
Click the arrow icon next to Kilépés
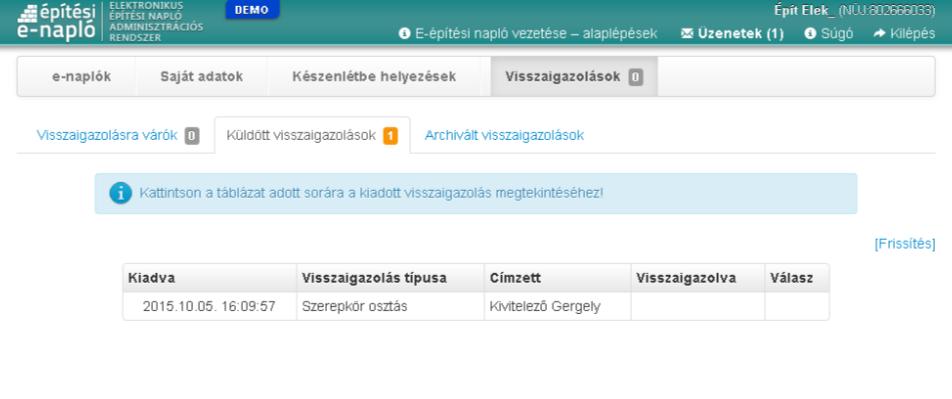pyautogui.click(x=880, y=34)
